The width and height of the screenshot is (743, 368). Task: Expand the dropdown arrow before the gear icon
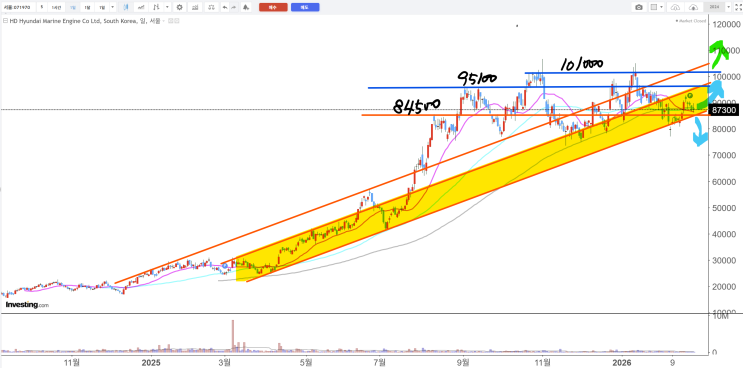click(167, 7)
